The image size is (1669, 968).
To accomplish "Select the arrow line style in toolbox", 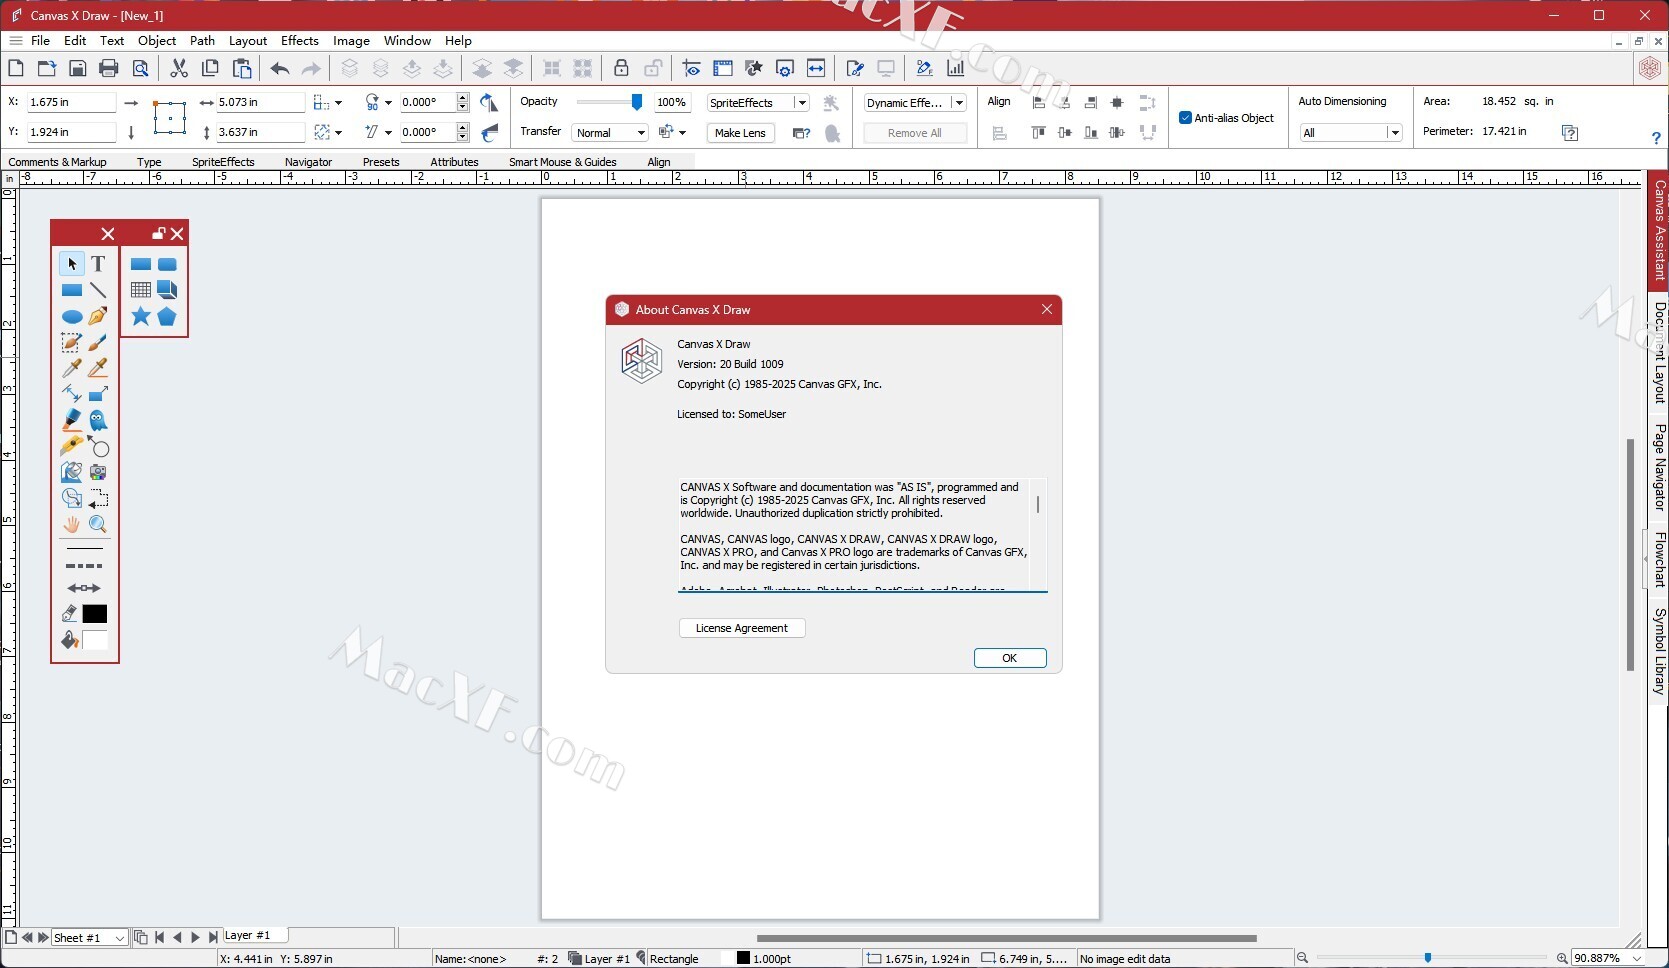I will [84, 588].
